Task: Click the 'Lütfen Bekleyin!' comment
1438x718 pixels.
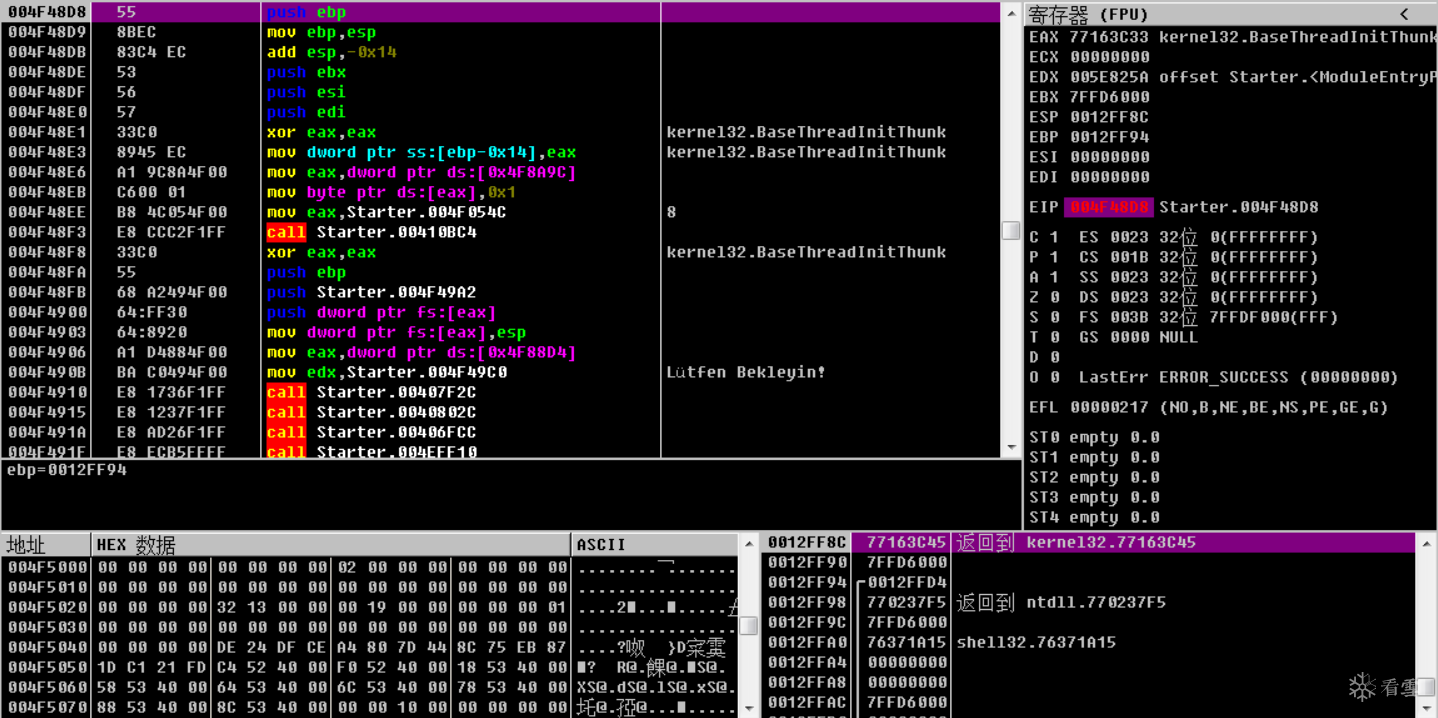Action: pyautogui.click(x=746, y=372)
